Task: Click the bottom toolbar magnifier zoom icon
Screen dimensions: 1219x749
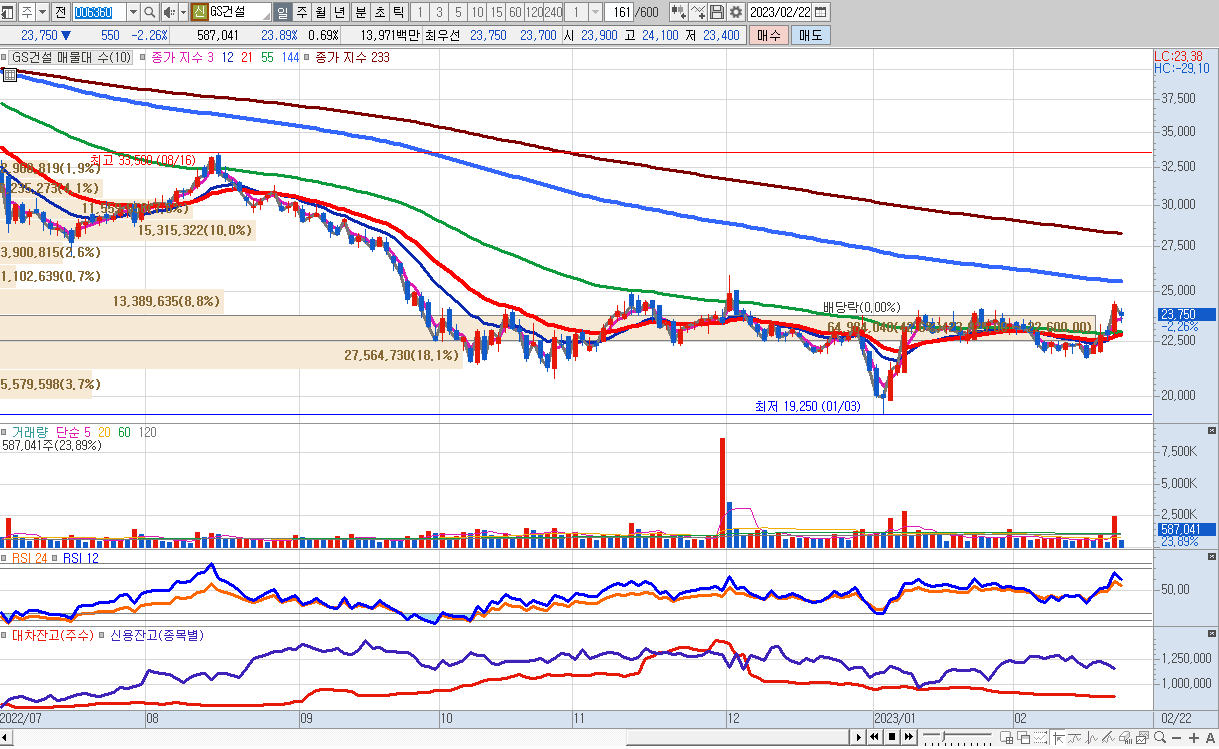Action: coord(1158,738)
